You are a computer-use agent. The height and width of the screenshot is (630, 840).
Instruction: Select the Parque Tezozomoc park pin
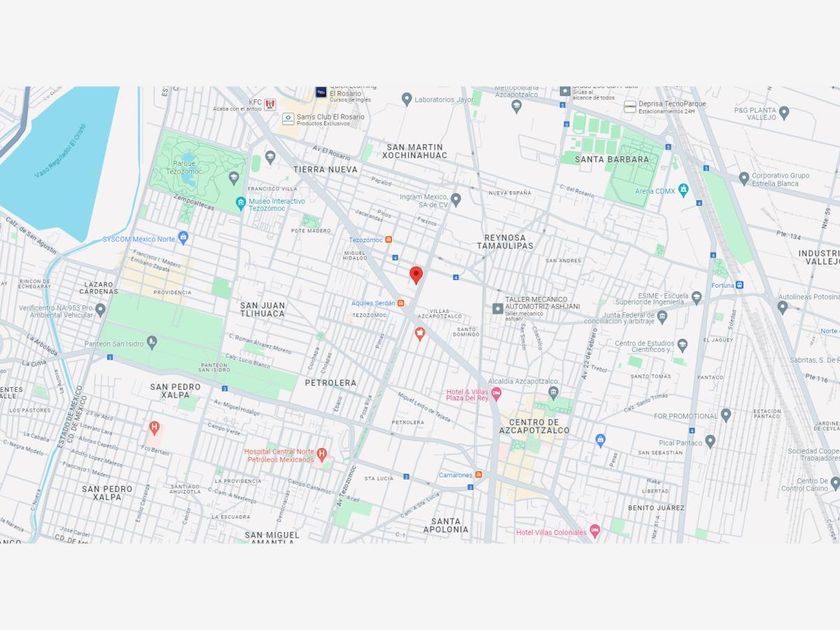(234, 177)
